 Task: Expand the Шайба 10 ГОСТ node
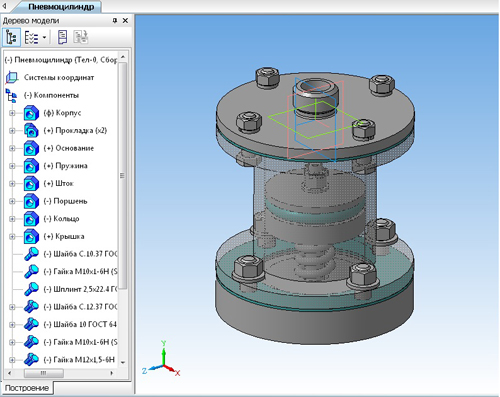[12, 325]
